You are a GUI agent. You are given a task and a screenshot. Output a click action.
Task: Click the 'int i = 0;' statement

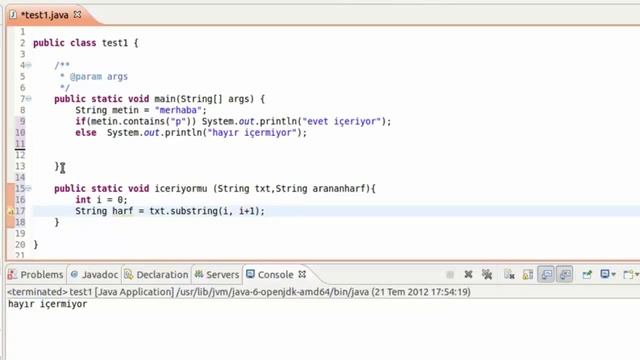[x=101, y=200]
